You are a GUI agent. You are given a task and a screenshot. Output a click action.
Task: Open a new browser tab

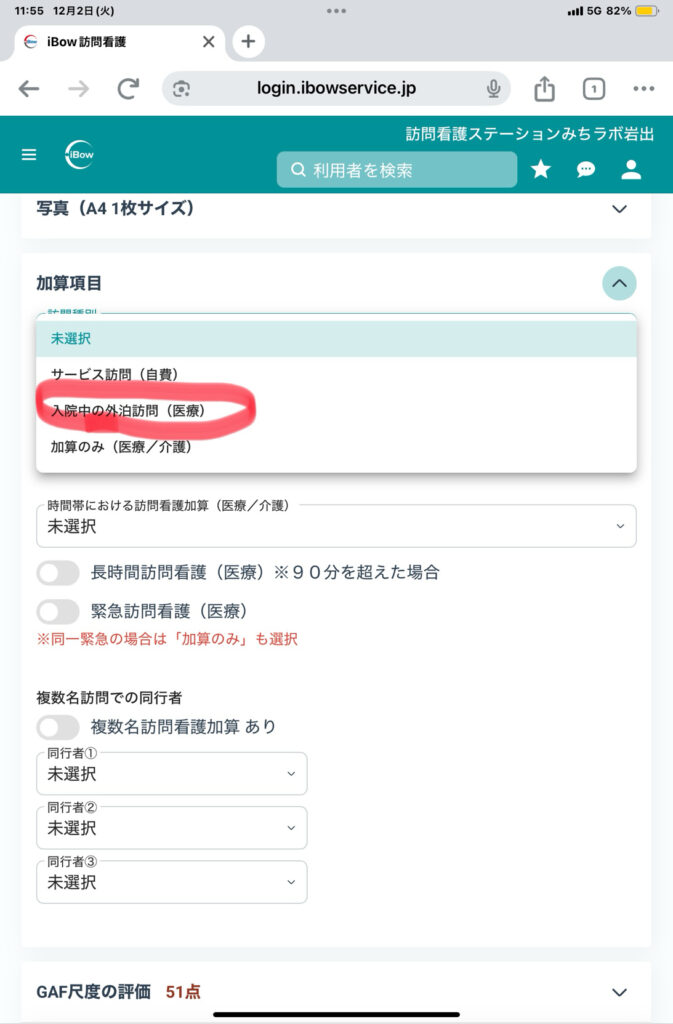(x=248, y=42)
